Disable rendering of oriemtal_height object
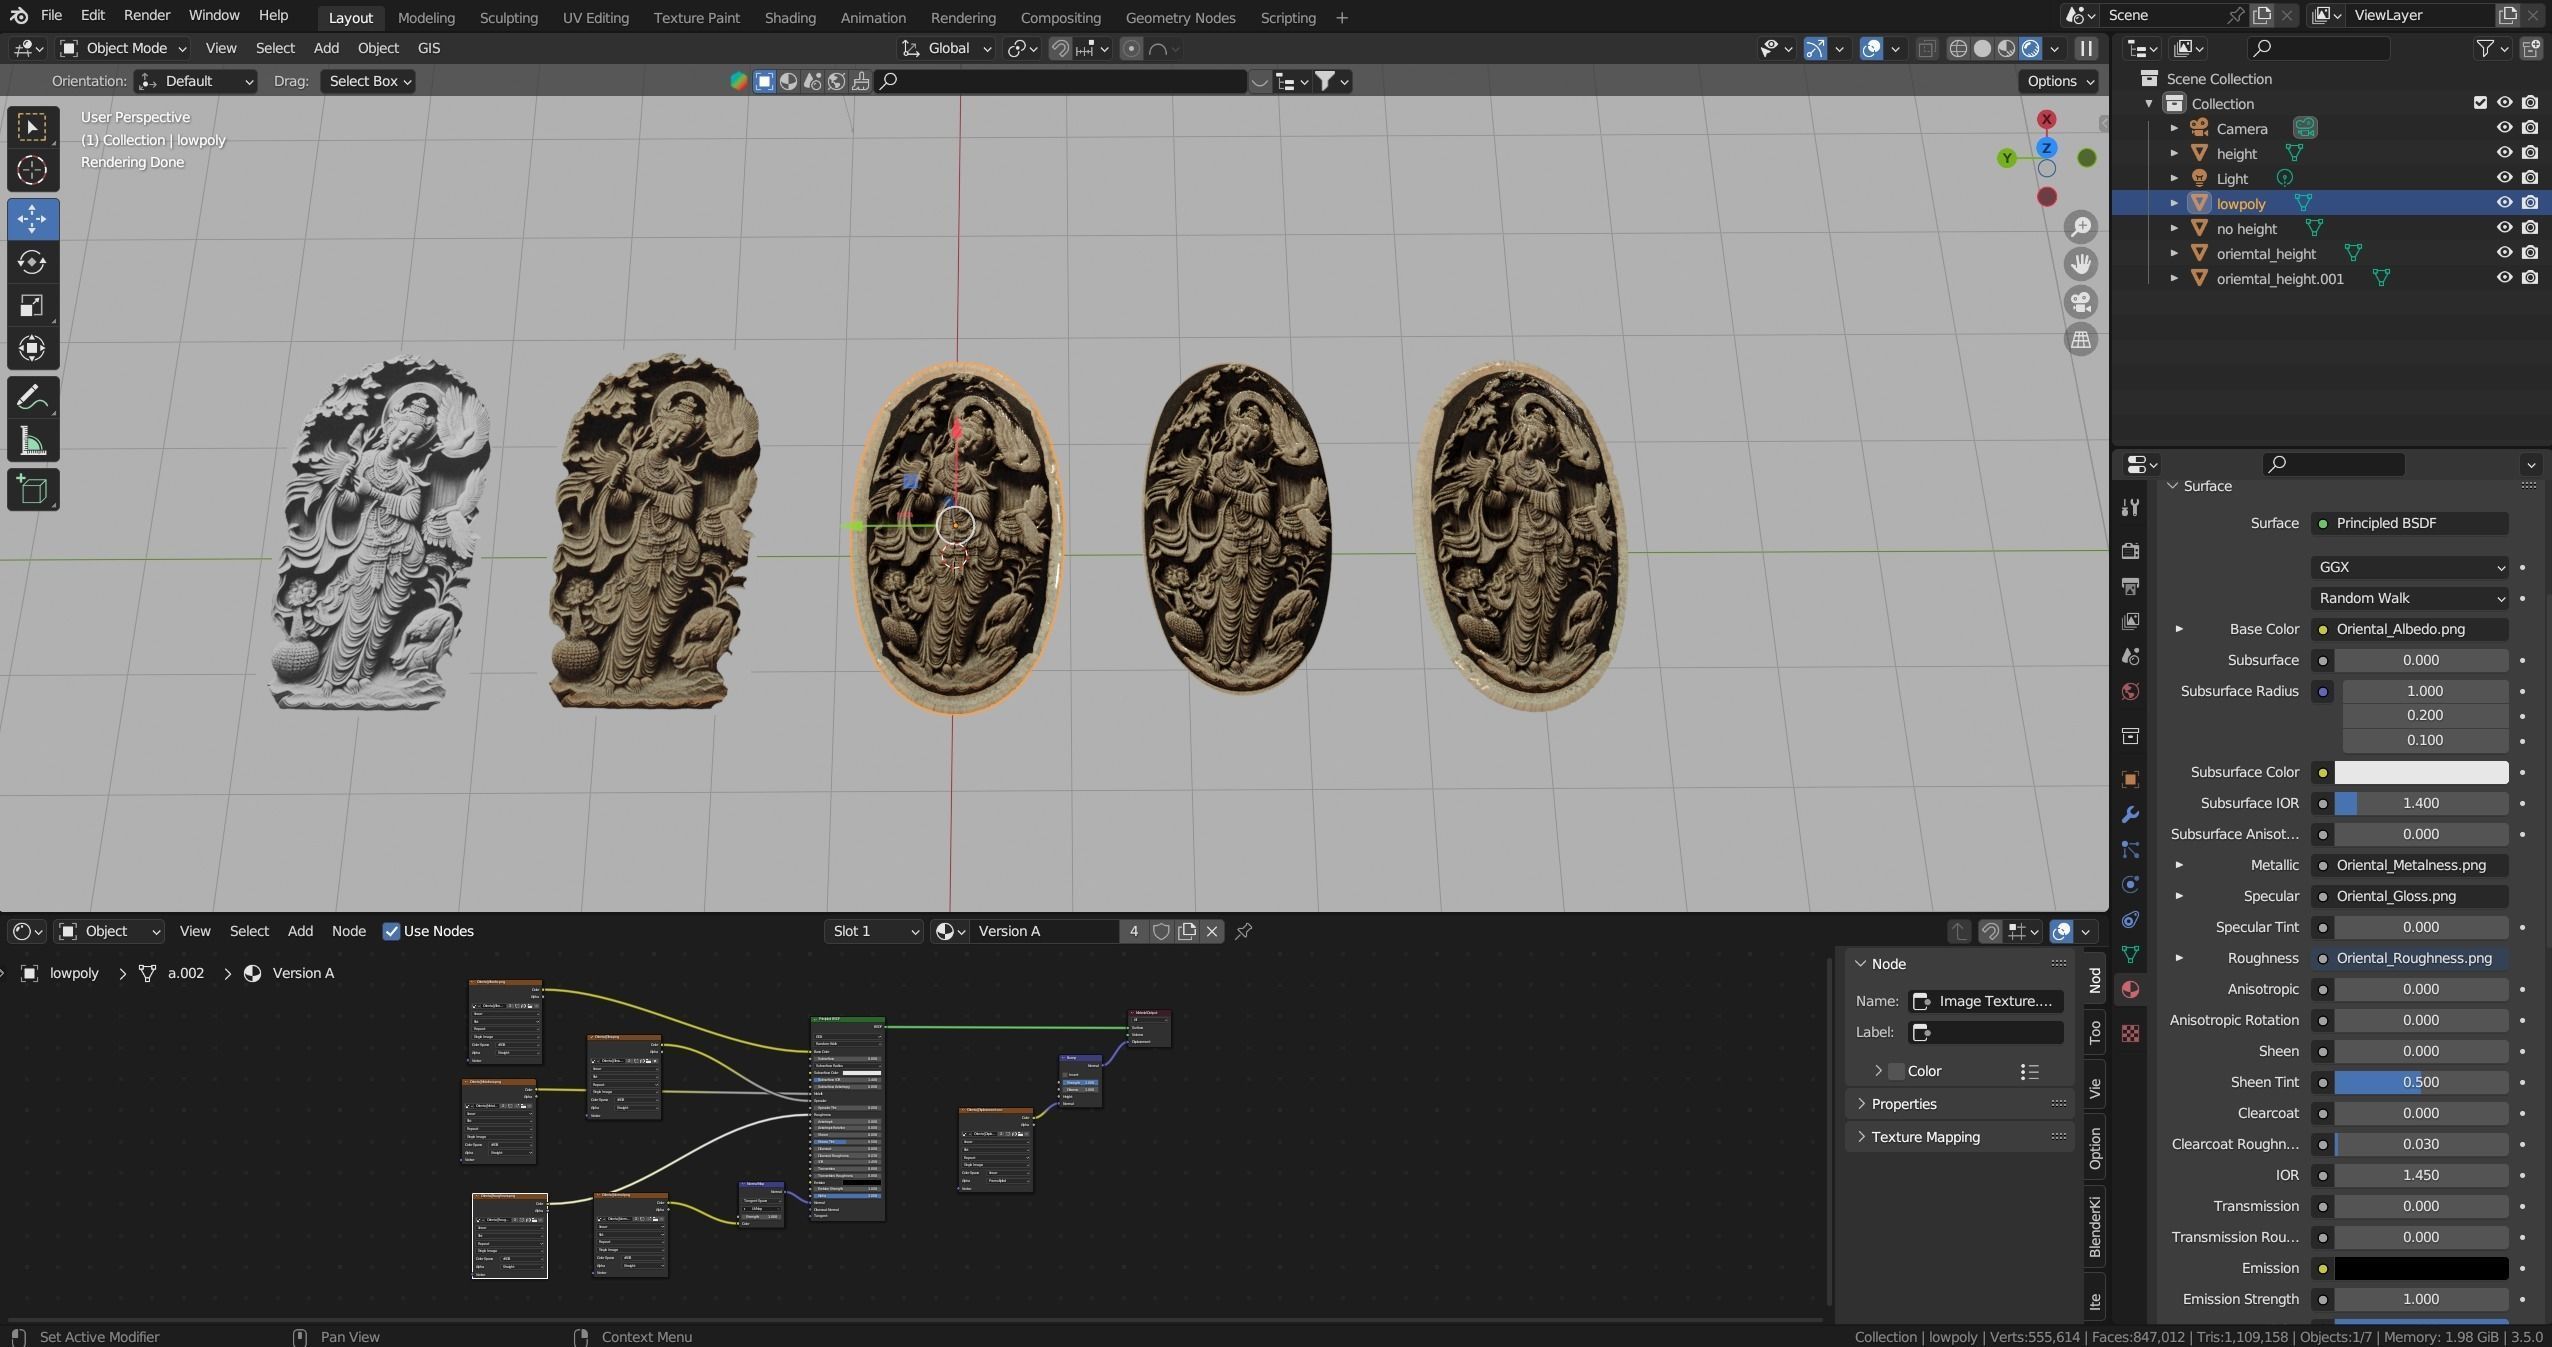This screenshot has height=1347, width=2552. (2530, 253)
